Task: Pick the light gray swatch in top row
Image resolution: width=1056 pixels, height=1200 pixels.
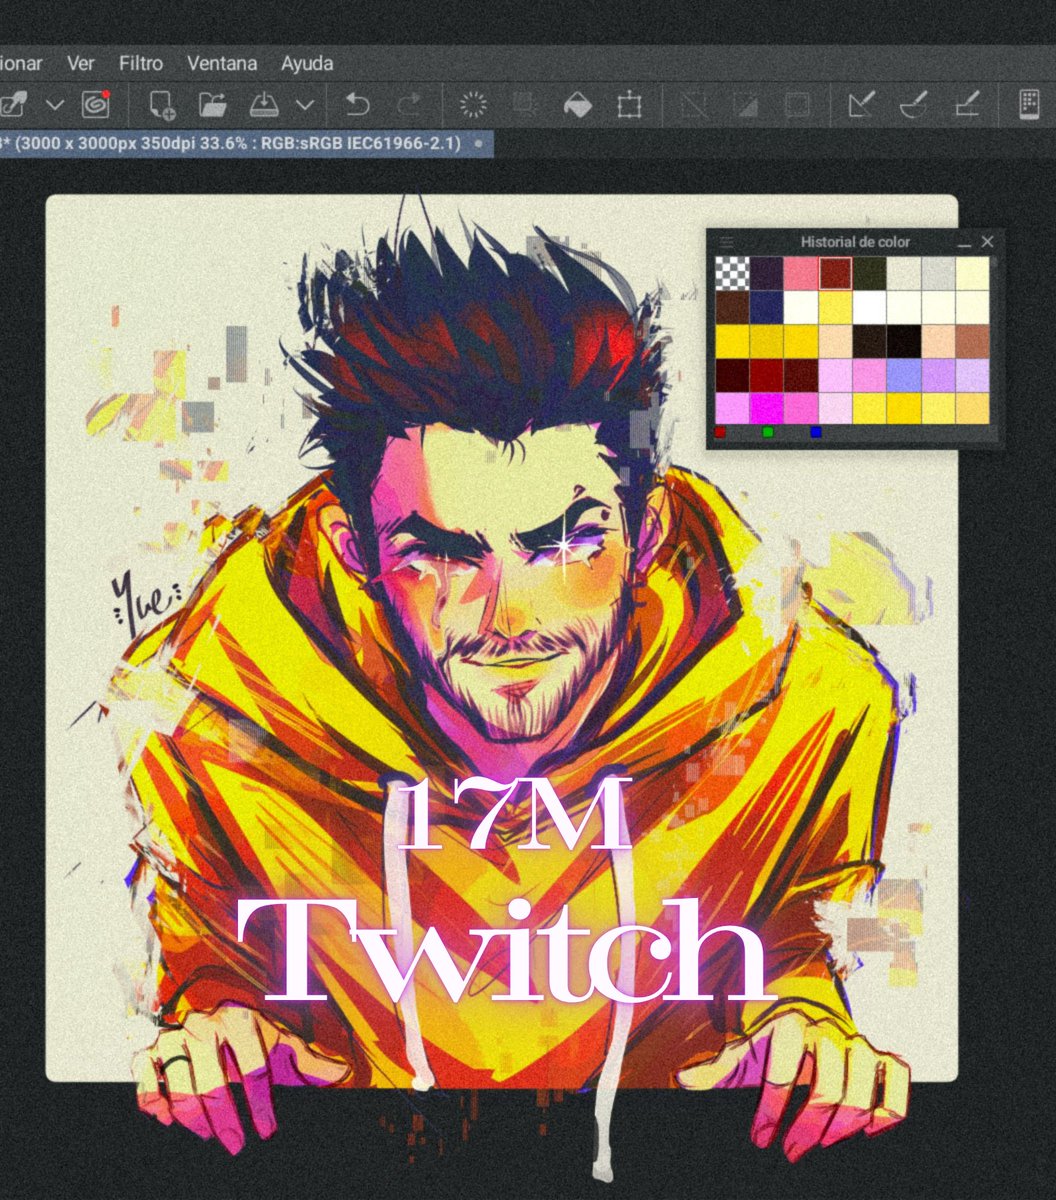Action: 938,273
